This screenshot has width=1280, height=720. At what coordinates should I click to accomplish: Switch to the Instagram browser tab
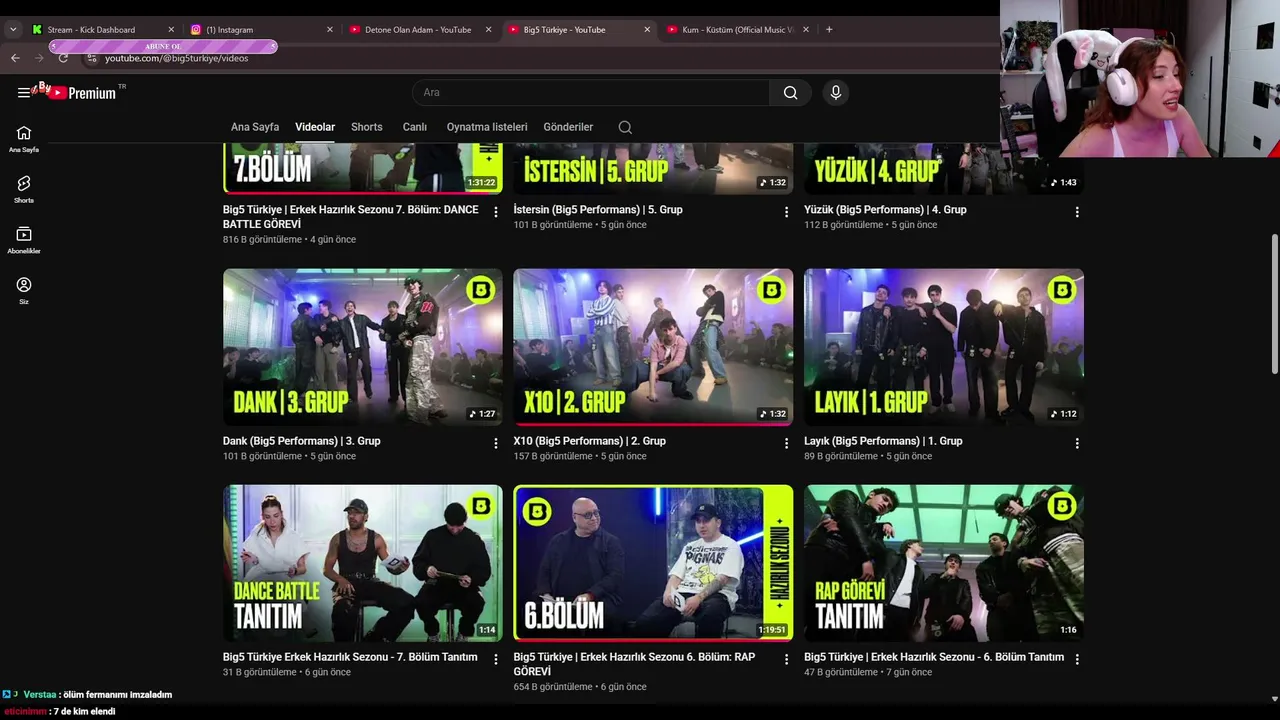coord(260,30)
